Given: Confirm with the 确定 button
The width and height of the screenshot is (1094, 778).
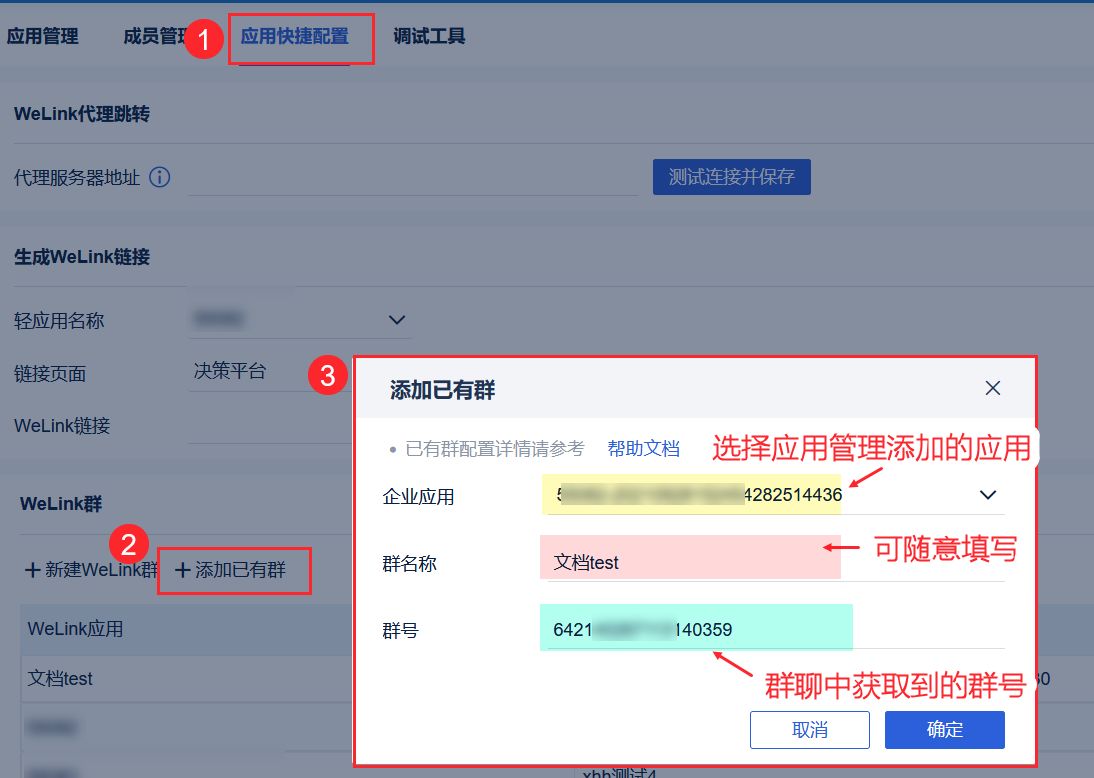Looking at the screenshot, I should (x=945, y=730).
